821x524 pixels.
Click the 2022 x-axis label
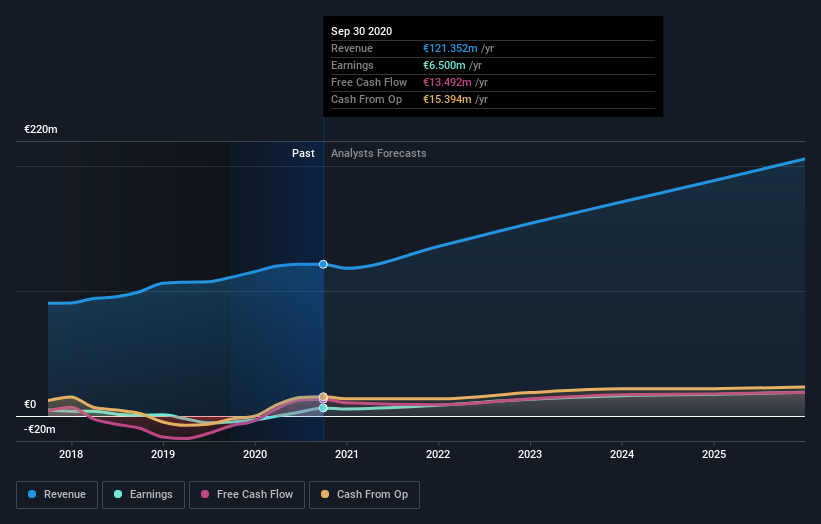(x=438, y=454)
